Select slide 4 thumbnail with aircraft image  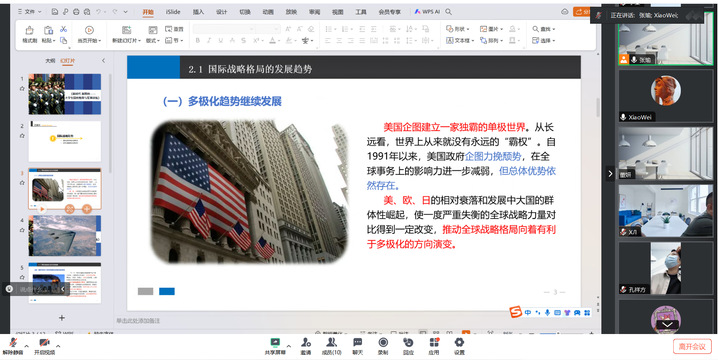click(x=65, y=236)
